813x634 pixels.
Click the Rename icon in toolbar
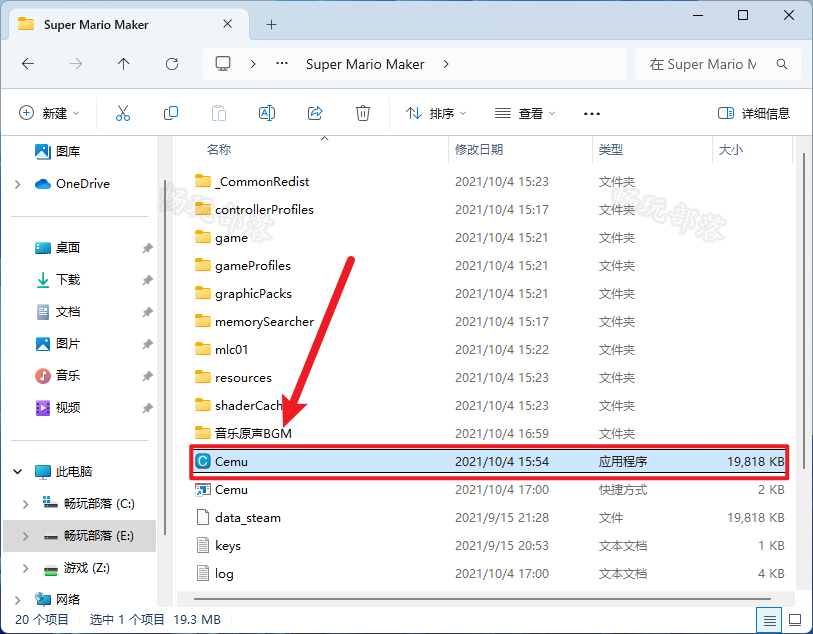[x=267, y=113]
